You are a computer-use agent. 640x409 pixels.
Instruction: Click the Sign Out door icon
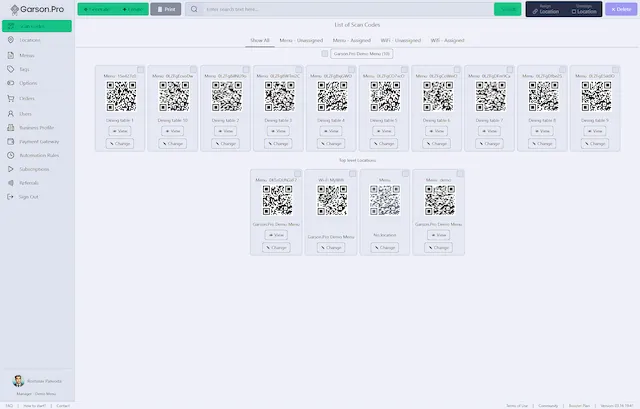pyautogui.click(x=10, y=197)
